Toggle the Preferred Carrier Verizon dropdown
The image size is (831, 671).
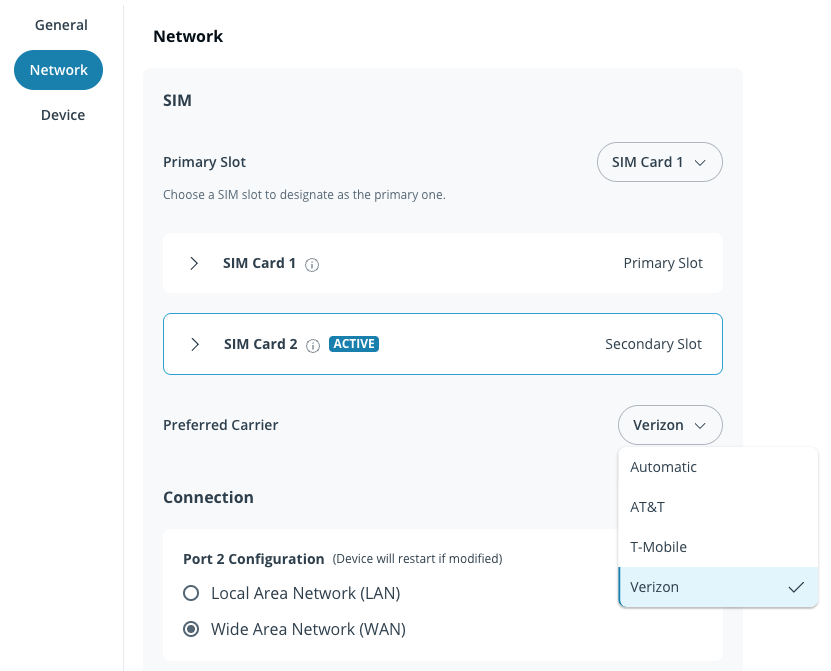pos(670,425)
